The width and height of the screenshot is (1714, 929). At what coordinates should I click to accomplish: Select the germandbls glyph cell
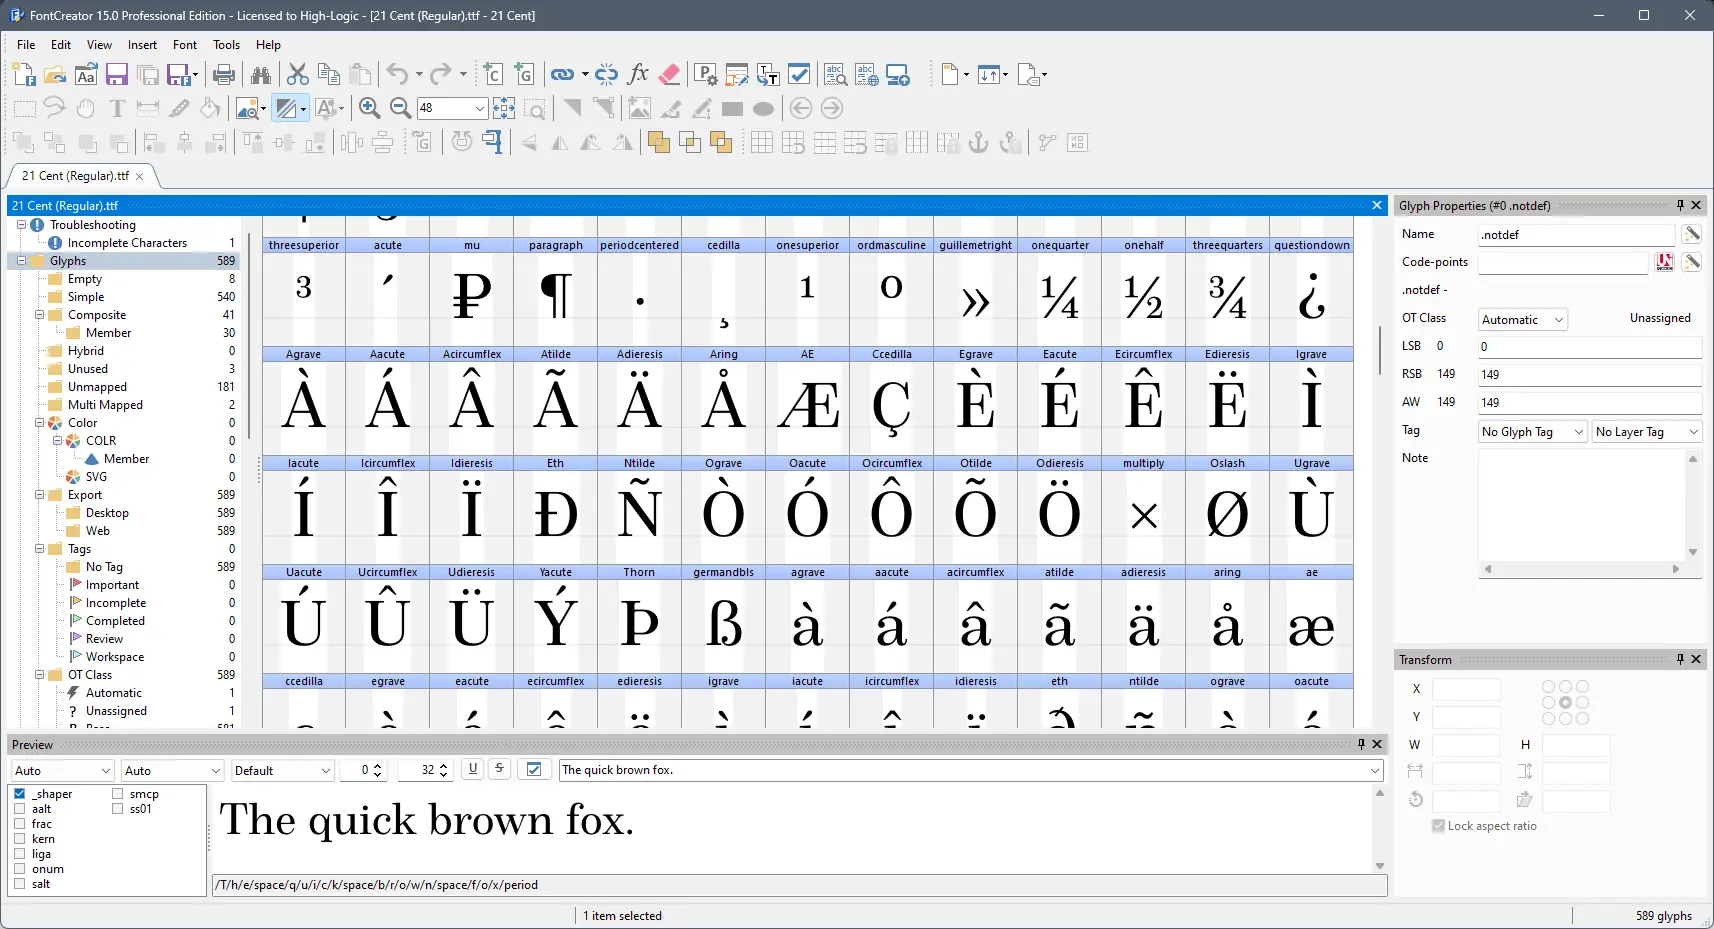[x=723, y=622]
